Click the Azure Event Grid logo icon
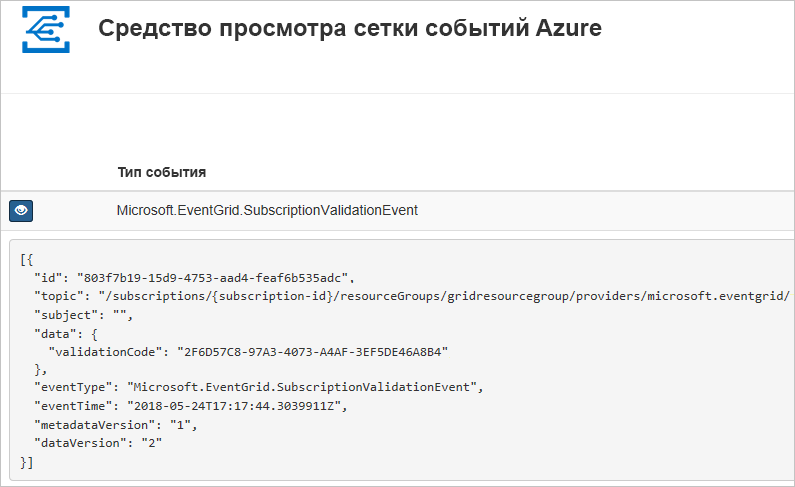This screenshot has width=795, height=487. [x=46, y=29]
